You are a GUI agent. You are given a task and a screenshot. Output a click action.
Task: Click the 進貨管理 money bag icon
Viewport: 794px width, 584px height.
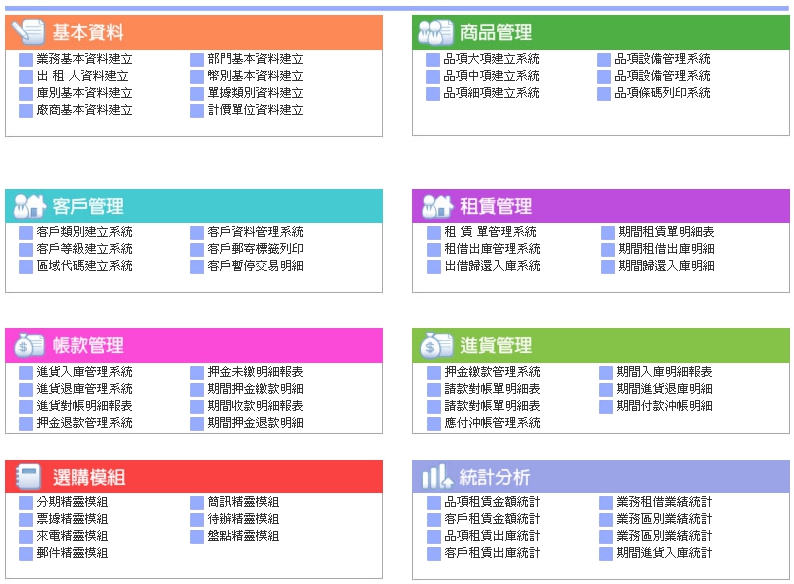436,345
